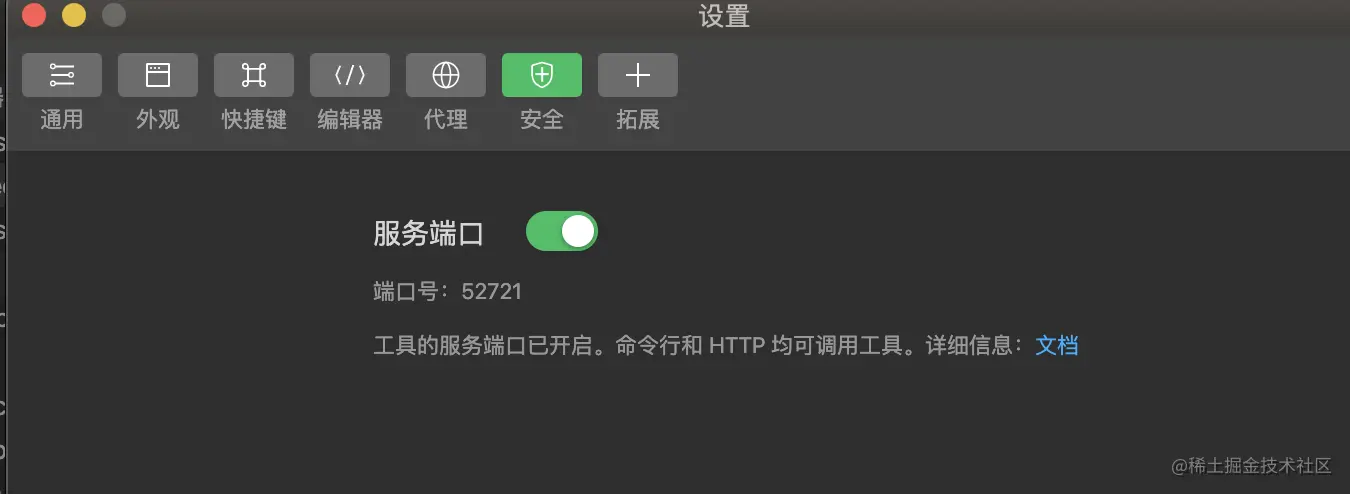Click the 拓展 text label
Screen dimensions: 1350x494
(x=638, y=120)
